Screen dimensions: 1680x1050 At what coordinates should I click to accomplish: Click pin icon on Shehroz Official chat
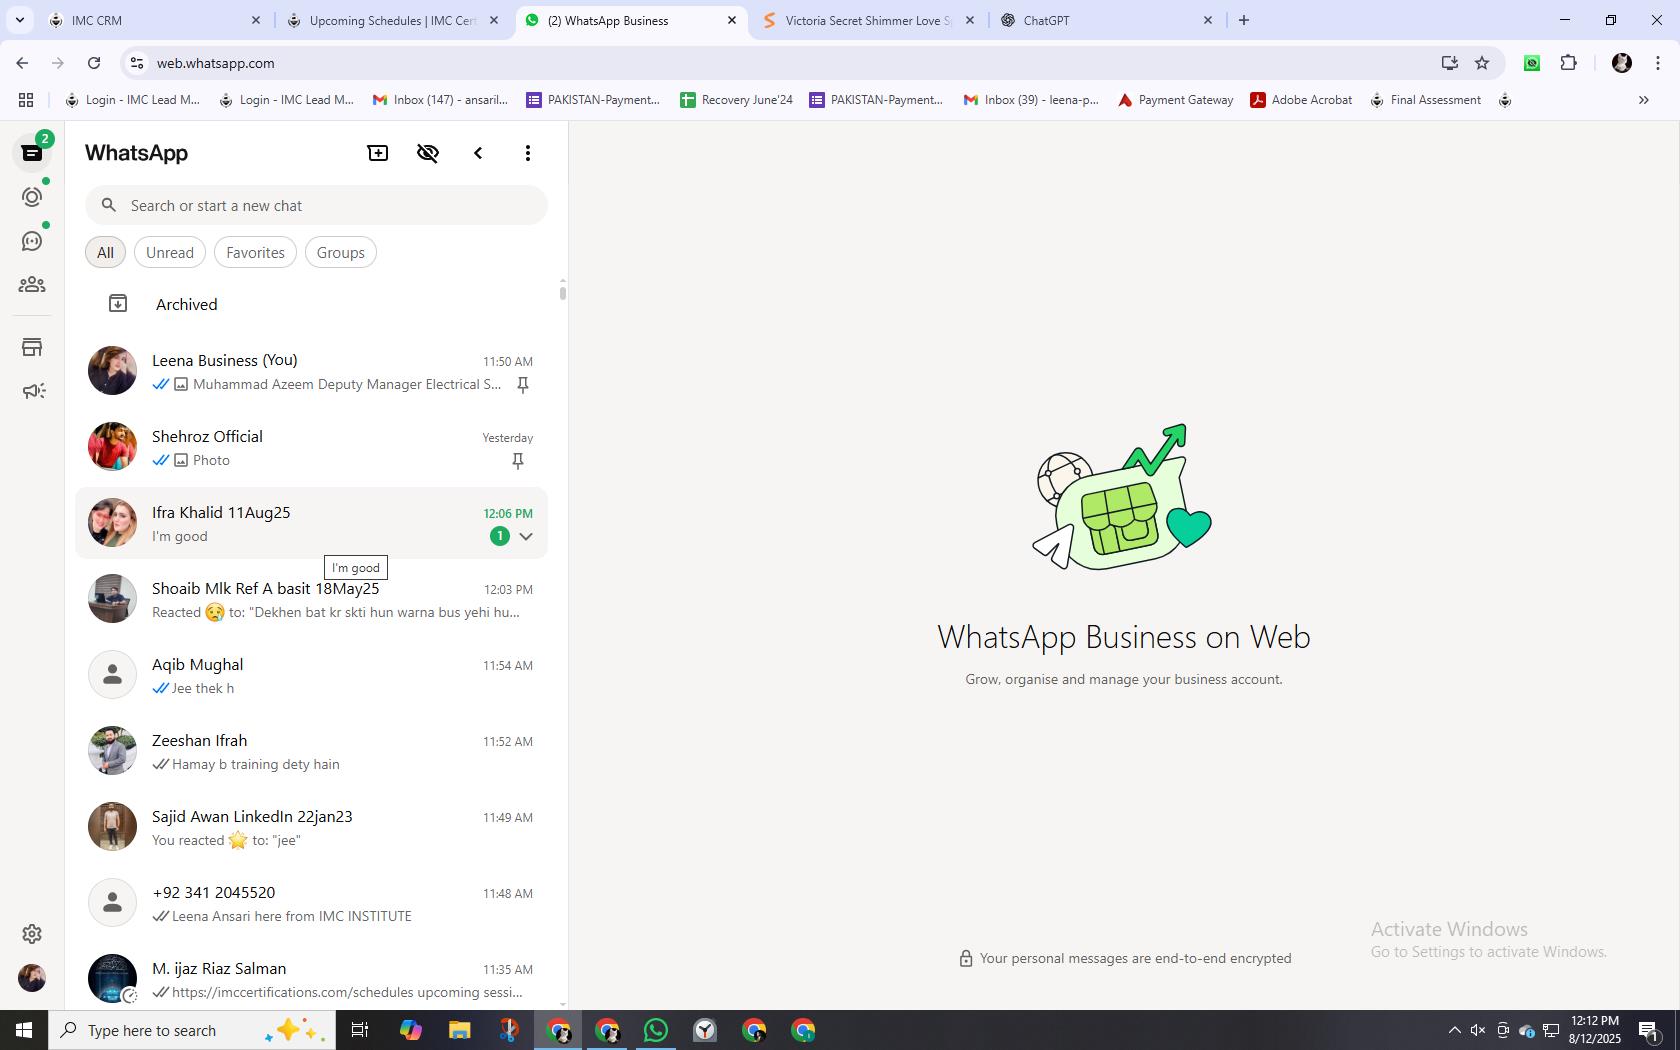518,461
